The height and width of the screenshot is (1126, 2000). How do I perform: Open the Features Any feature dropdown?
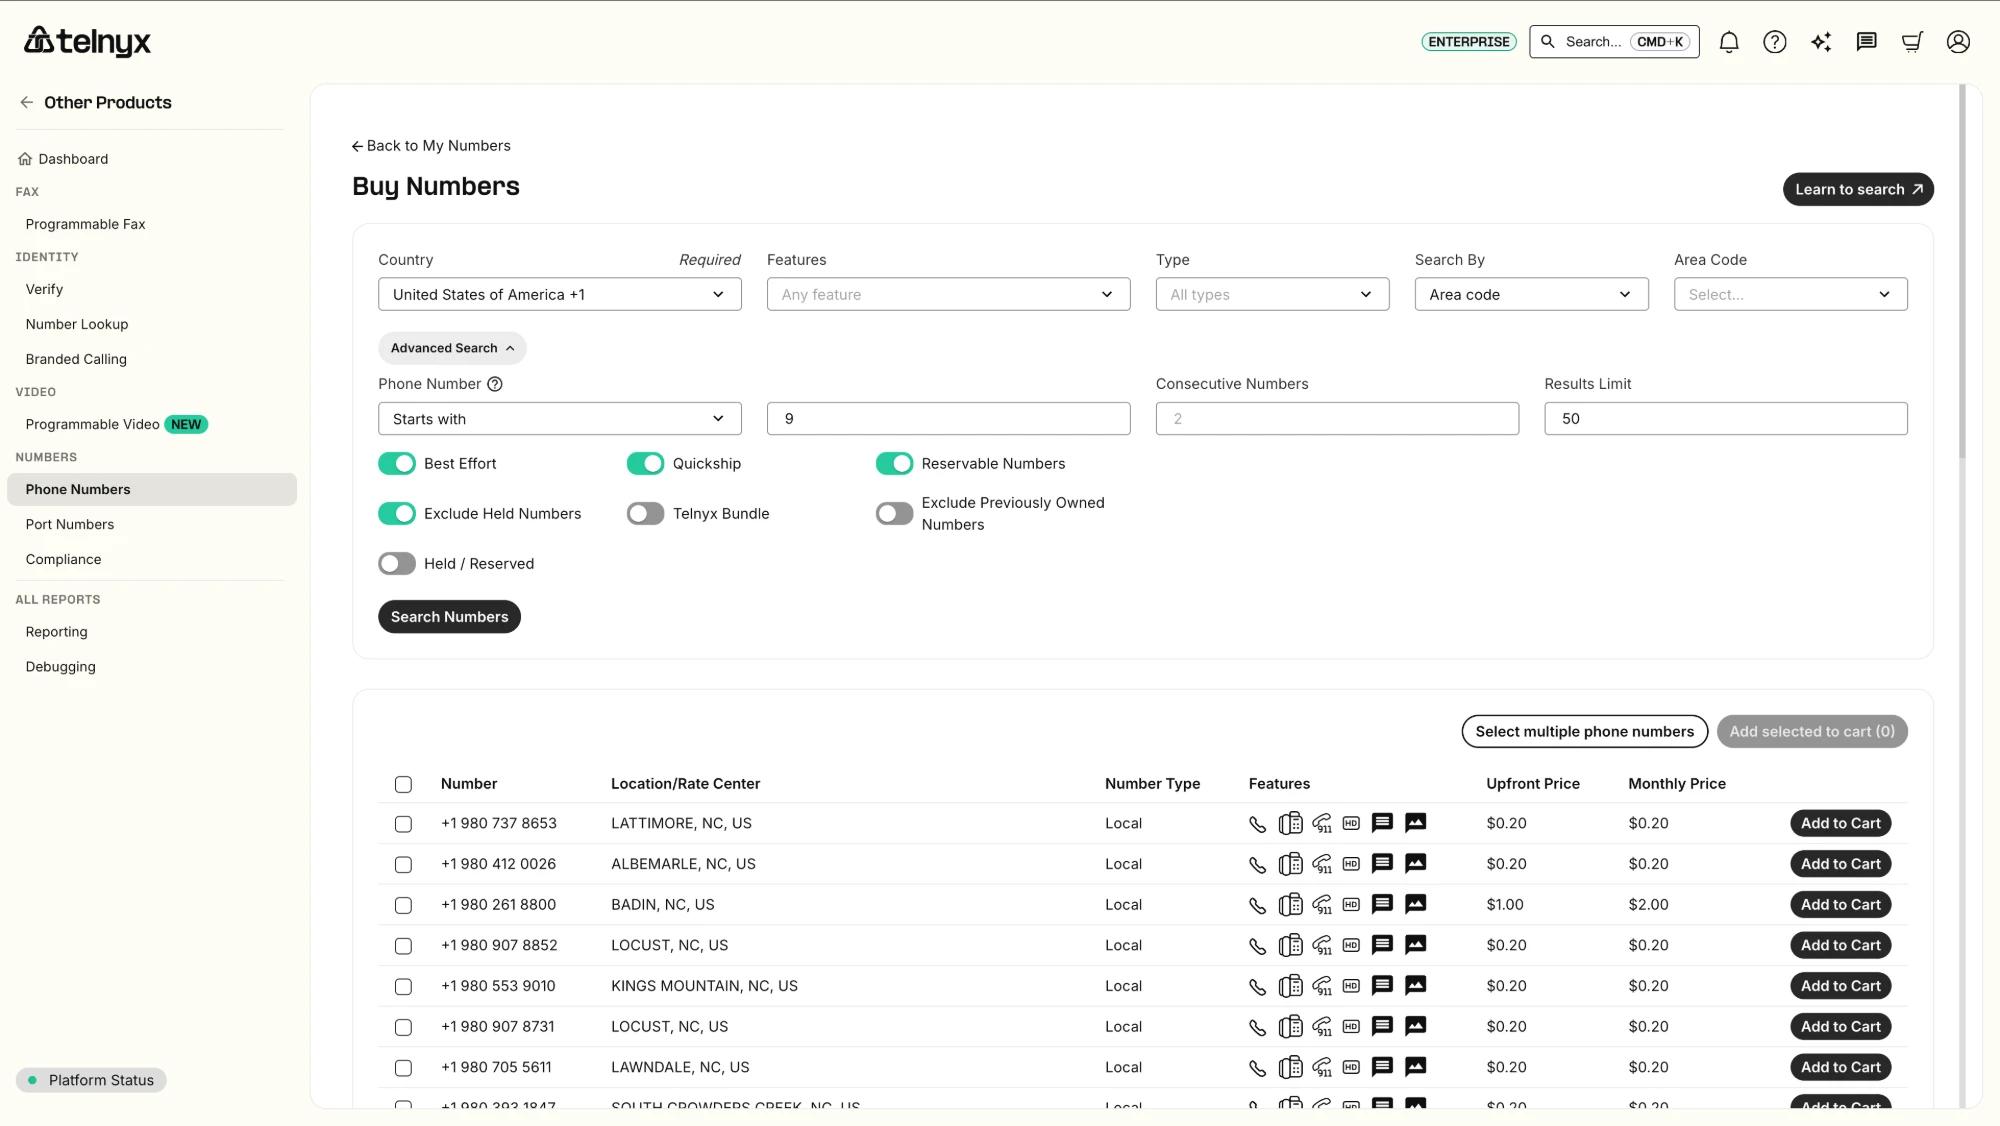948,294
